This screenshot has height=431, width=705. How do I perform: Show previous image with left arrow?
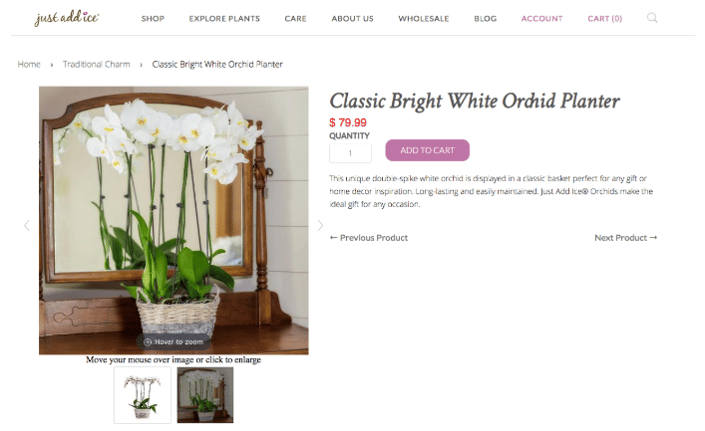27,225
